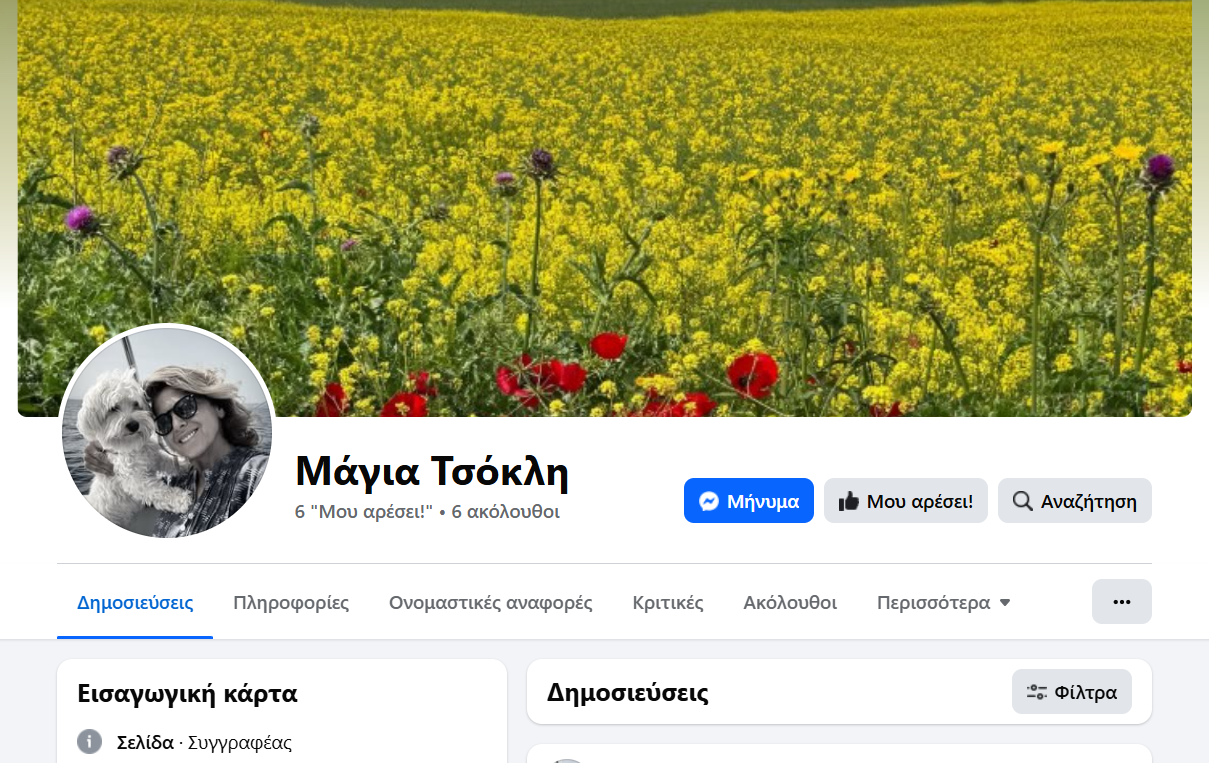Send a message via the Μήνυμα button
This screenshot has width=1209, height=763.
pos(749,501)
